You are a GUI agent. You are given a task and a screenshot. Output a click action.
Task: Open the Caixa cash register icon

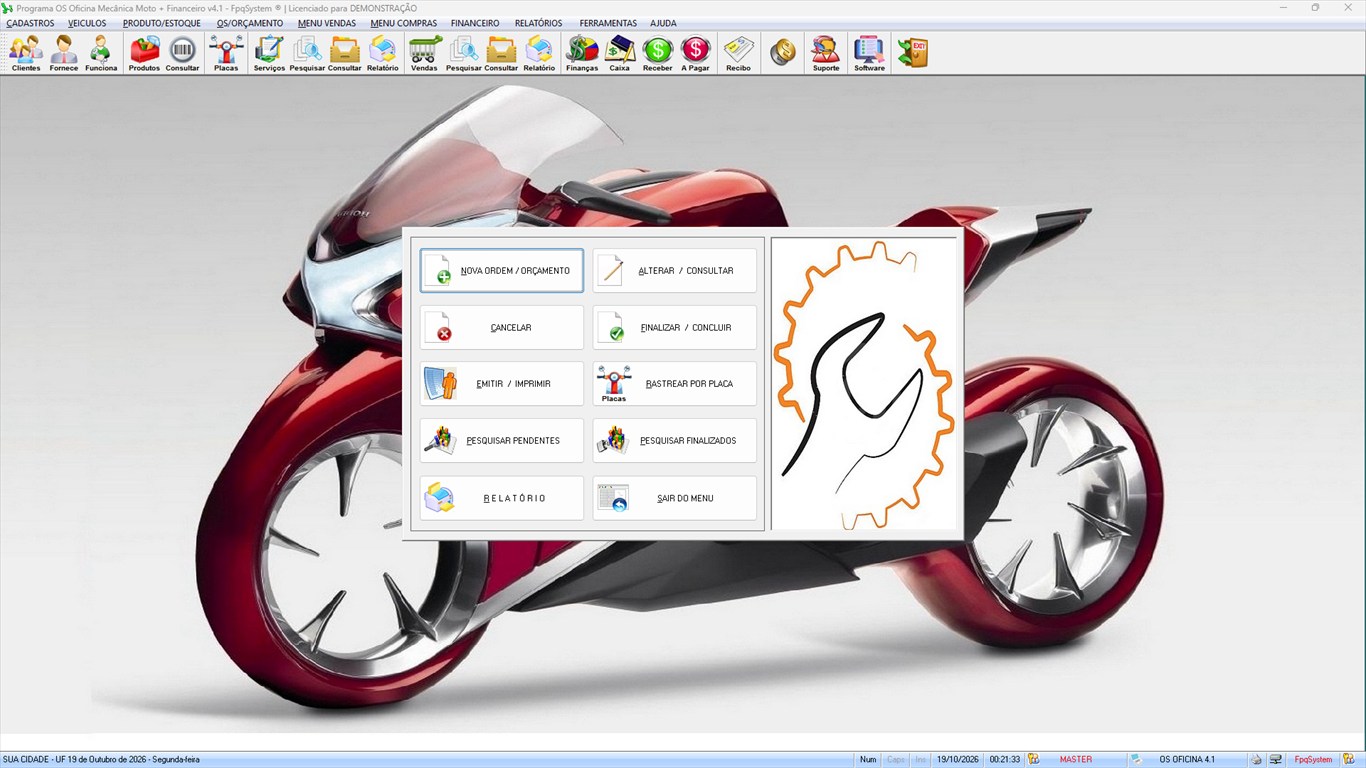620,53
